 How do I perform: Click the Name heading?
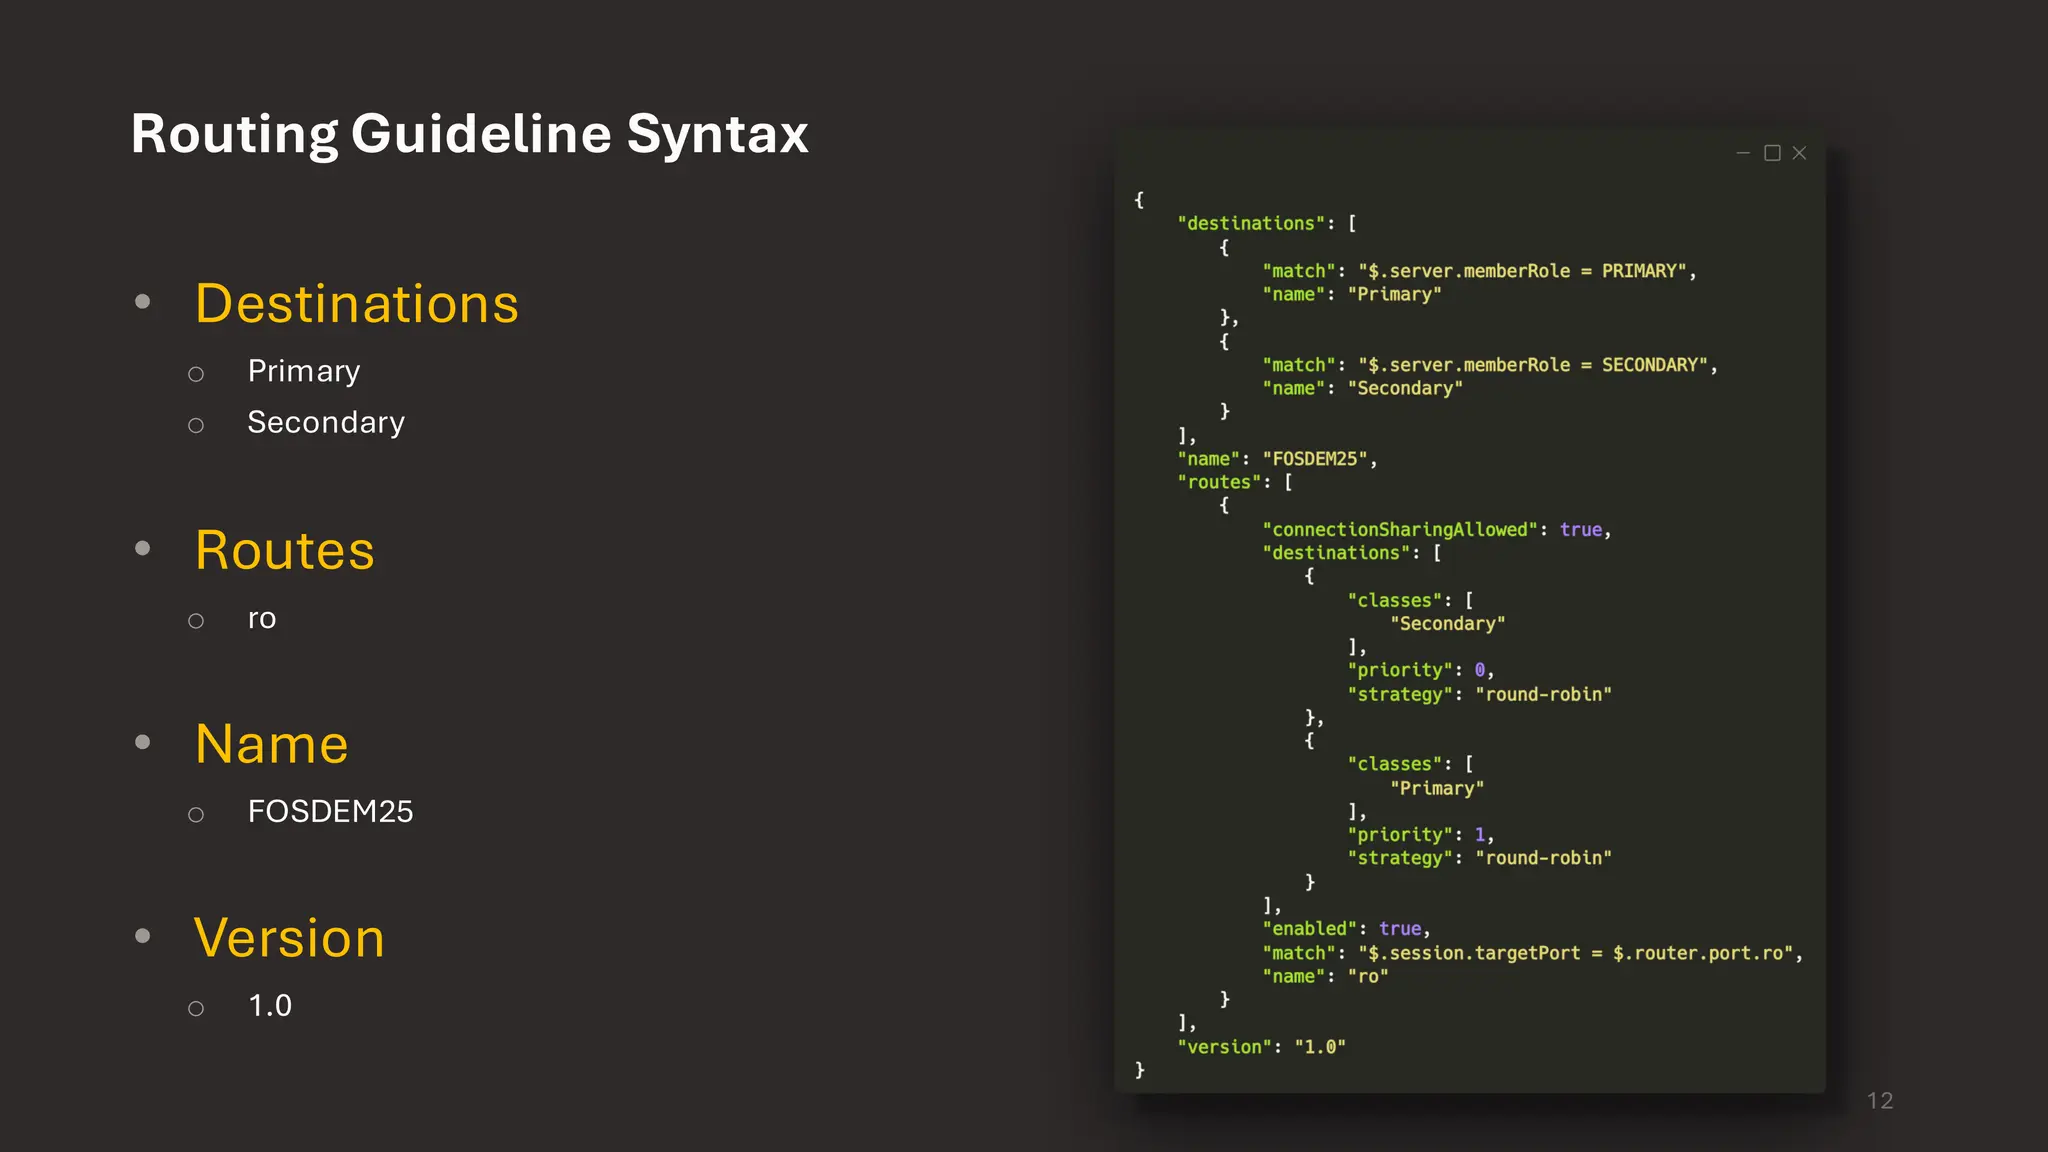pyautogui.click(x=272, y=745)
